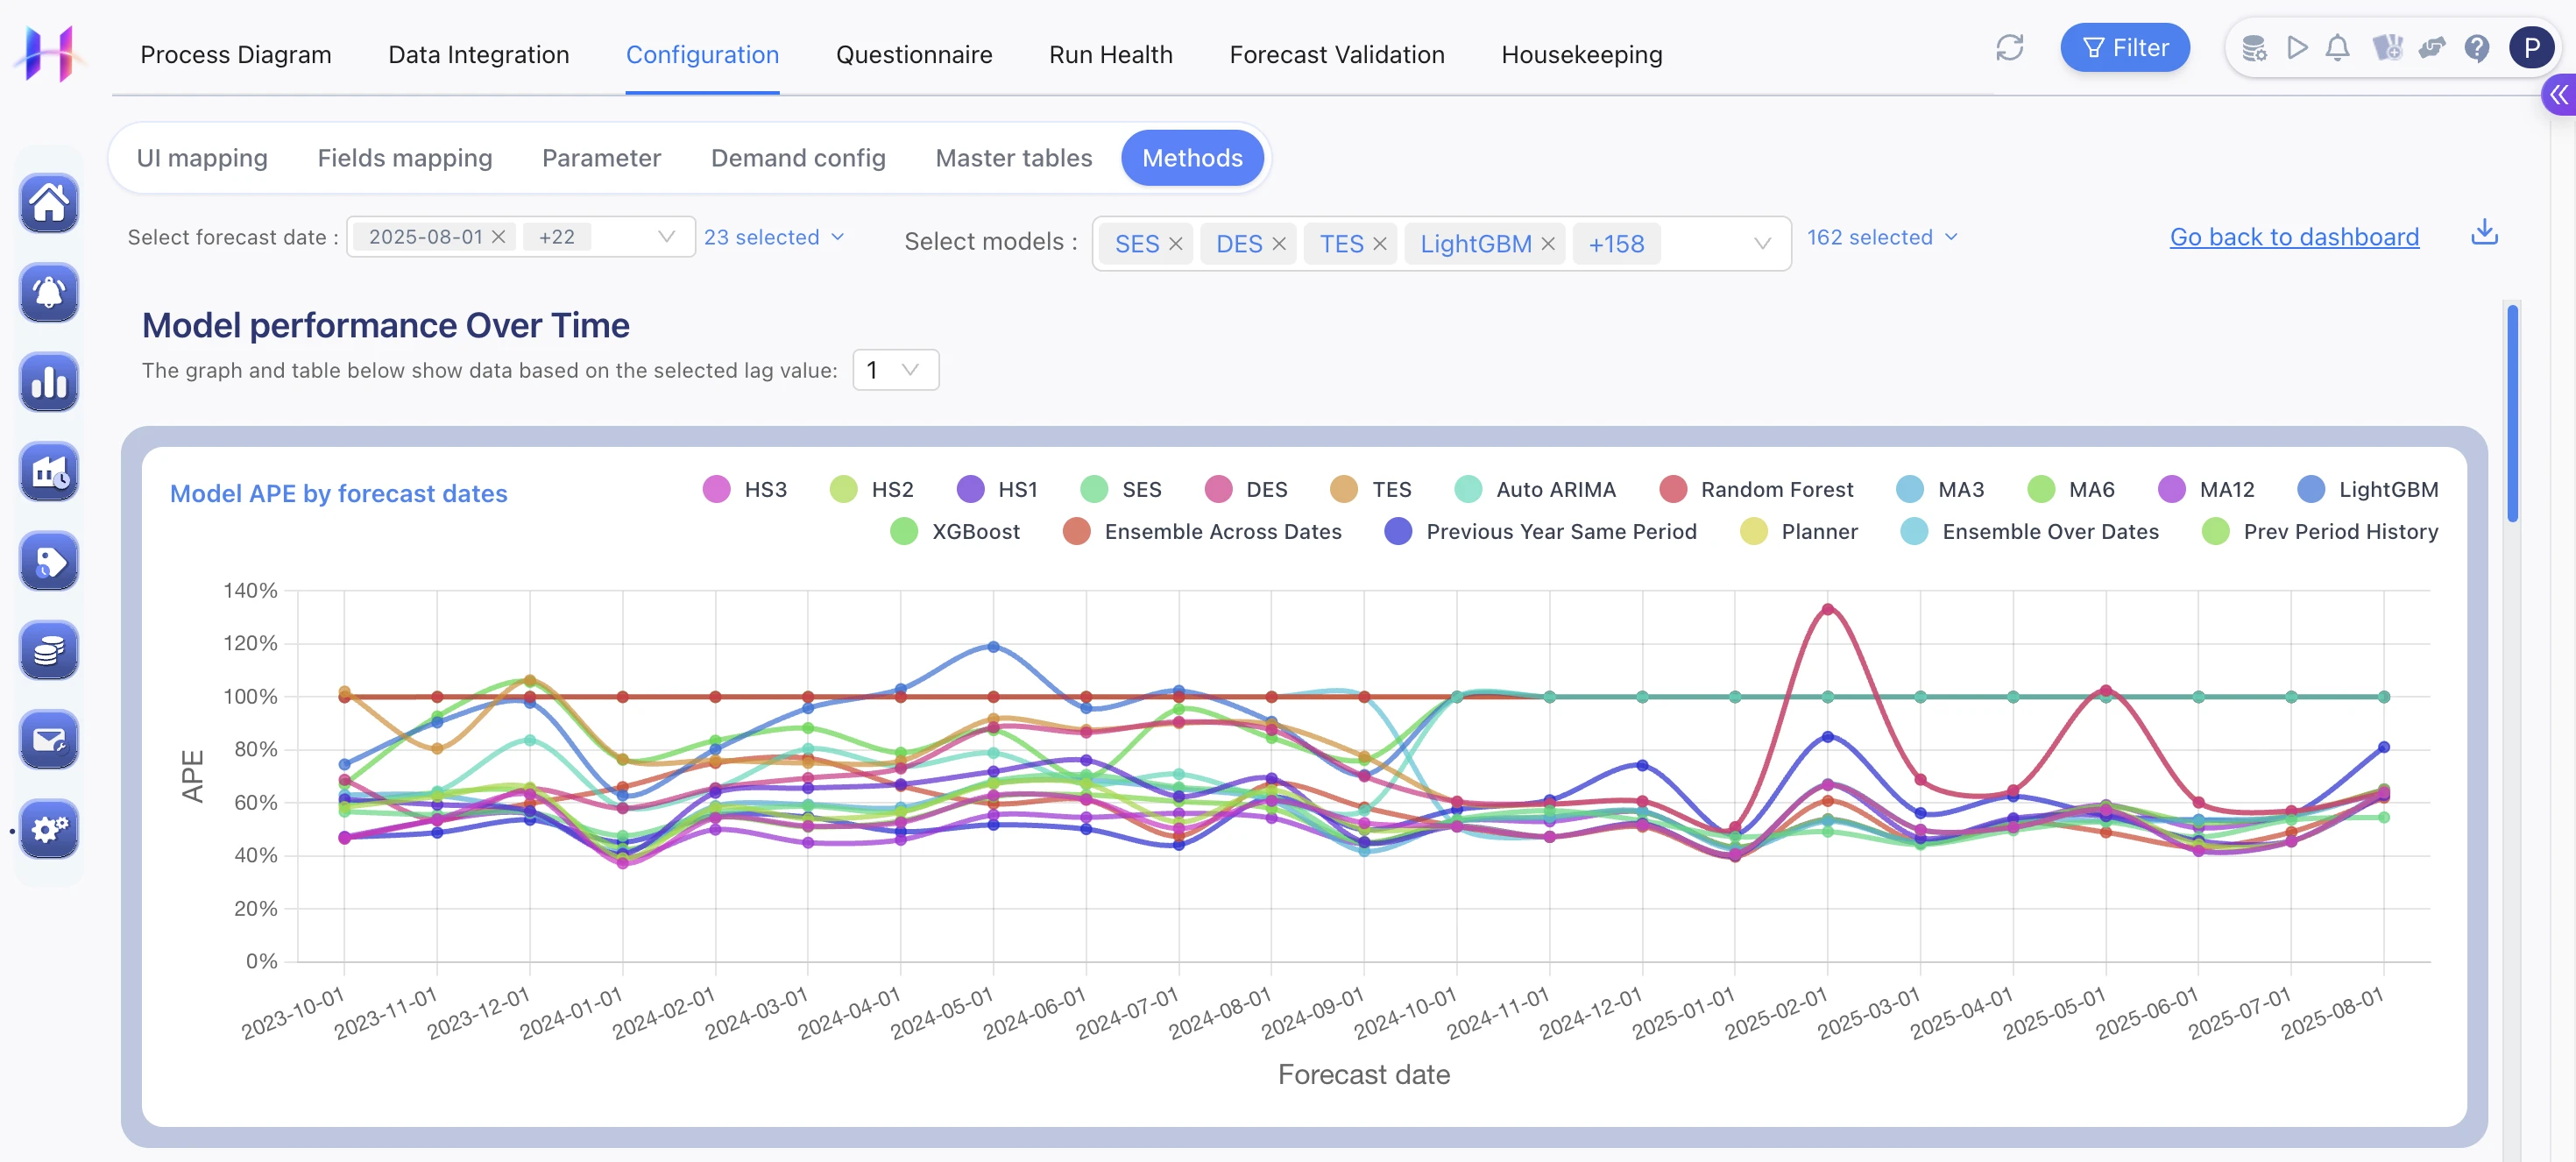Switch to Process Diagram tab
2576x1162 pixels.
pos(236,54)
